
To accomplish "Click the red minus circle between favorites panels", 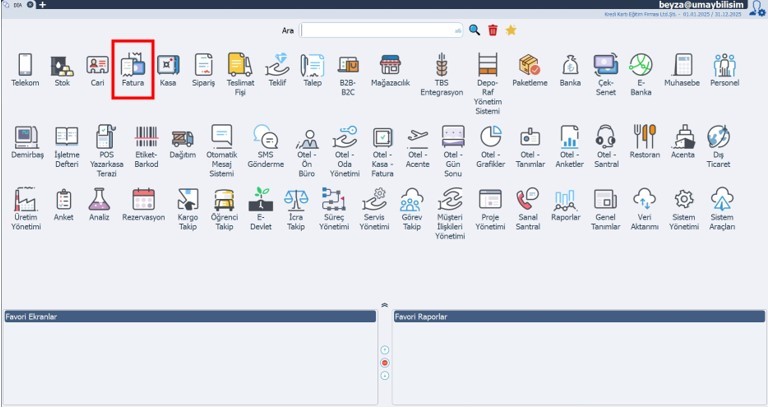I will point(385,362).
